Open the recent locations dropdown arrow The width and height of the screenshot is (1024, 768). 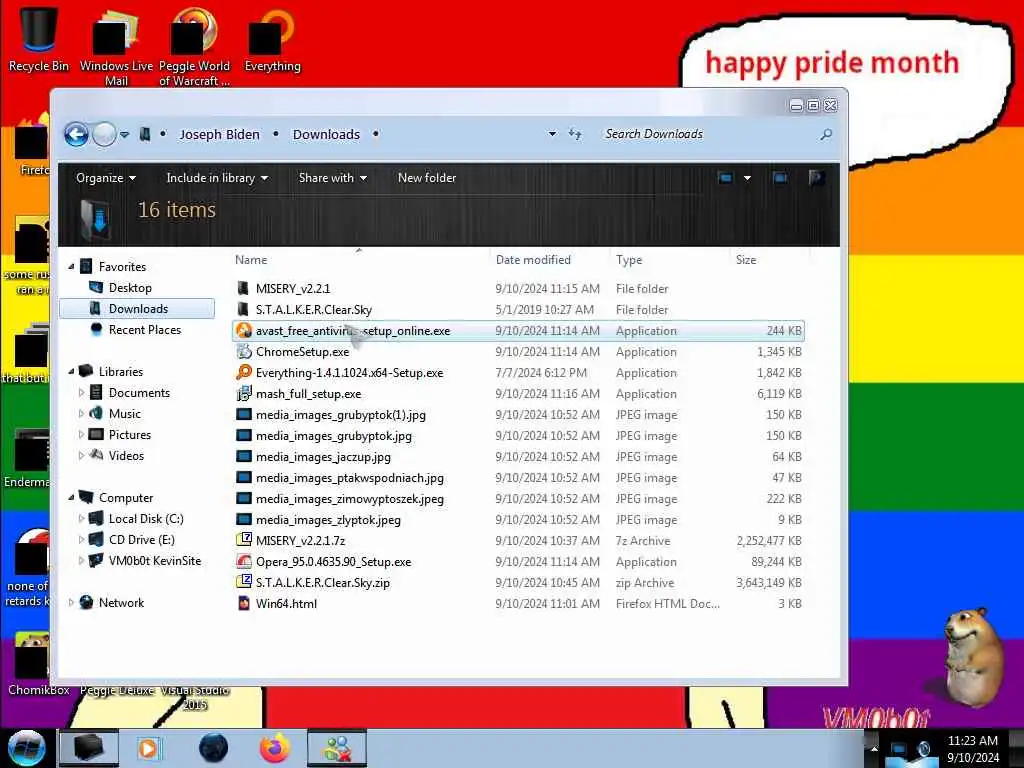124,135
